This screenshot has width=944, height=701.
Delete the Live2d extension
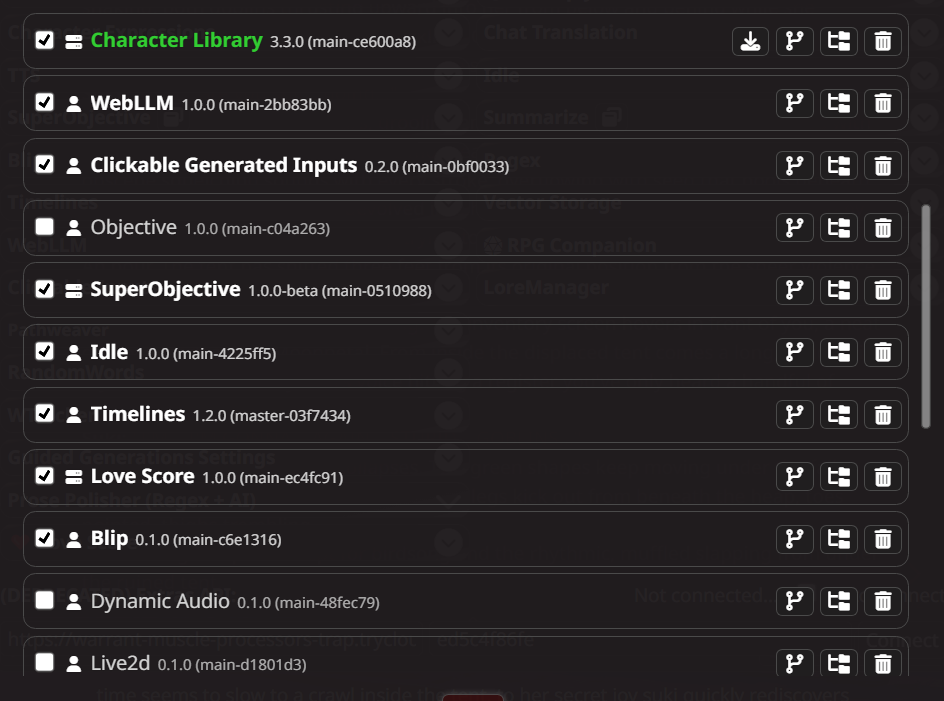click(x=882, y=662)
